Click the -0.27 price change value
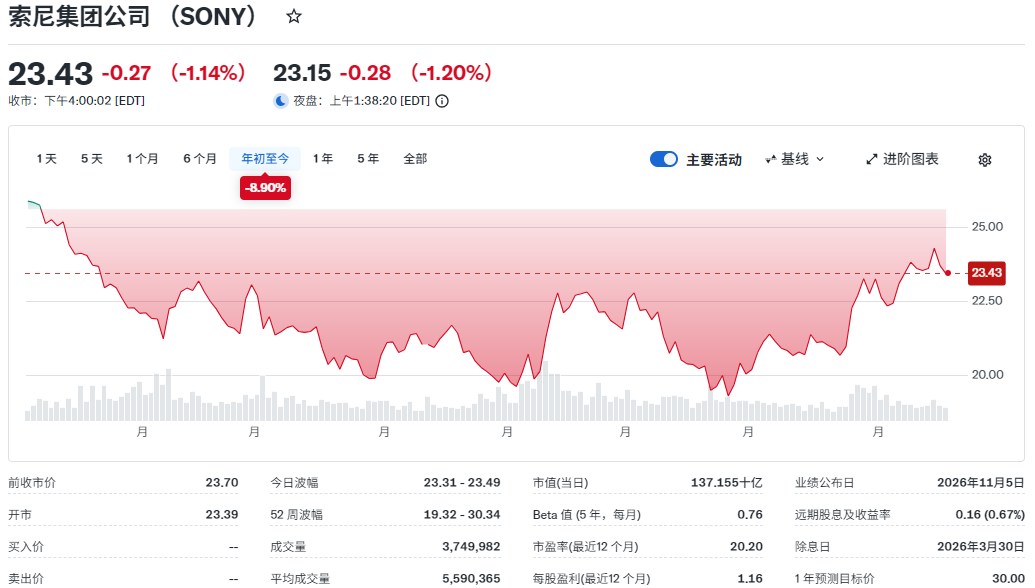 coord(126,73)
